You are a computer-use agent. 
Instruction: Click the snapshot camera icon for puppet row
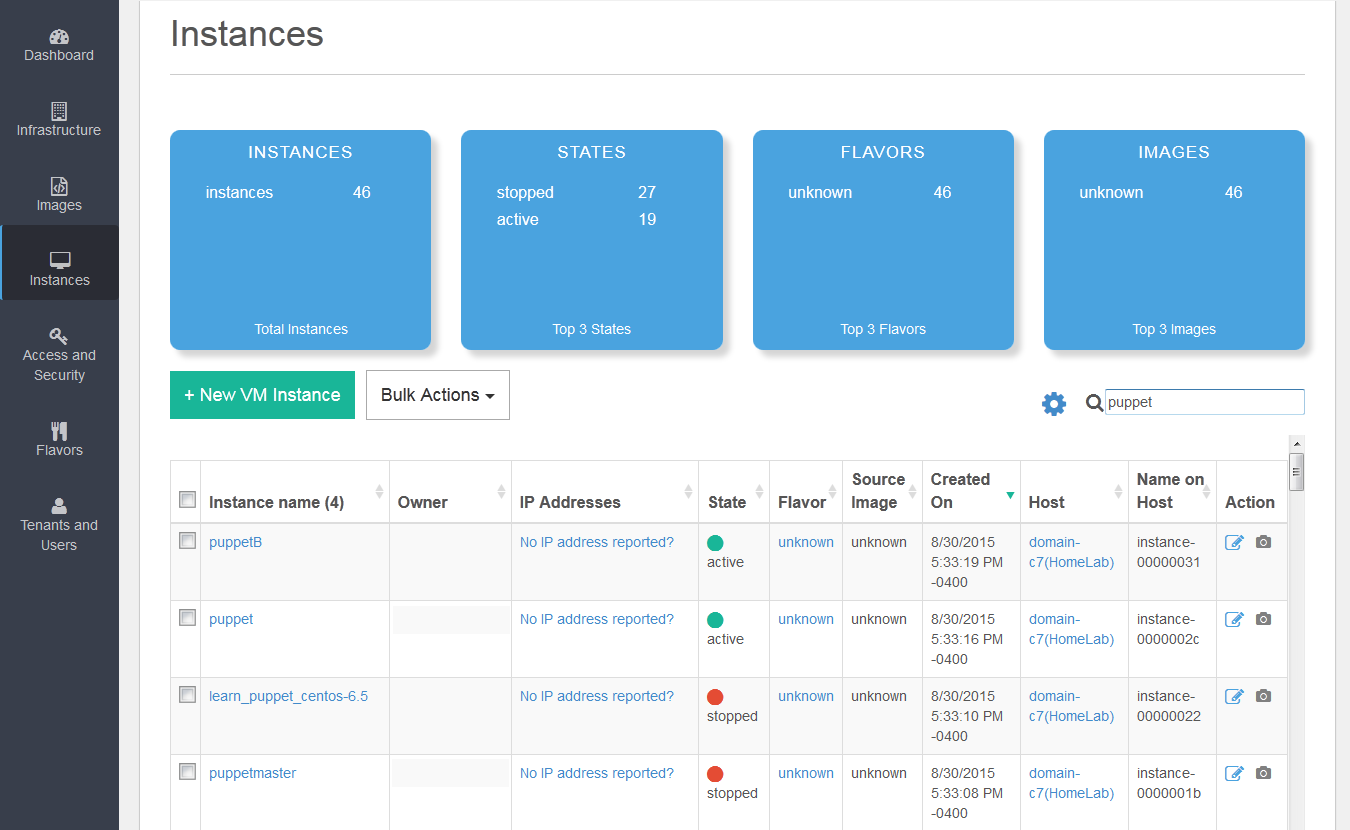coord(1263,619)
